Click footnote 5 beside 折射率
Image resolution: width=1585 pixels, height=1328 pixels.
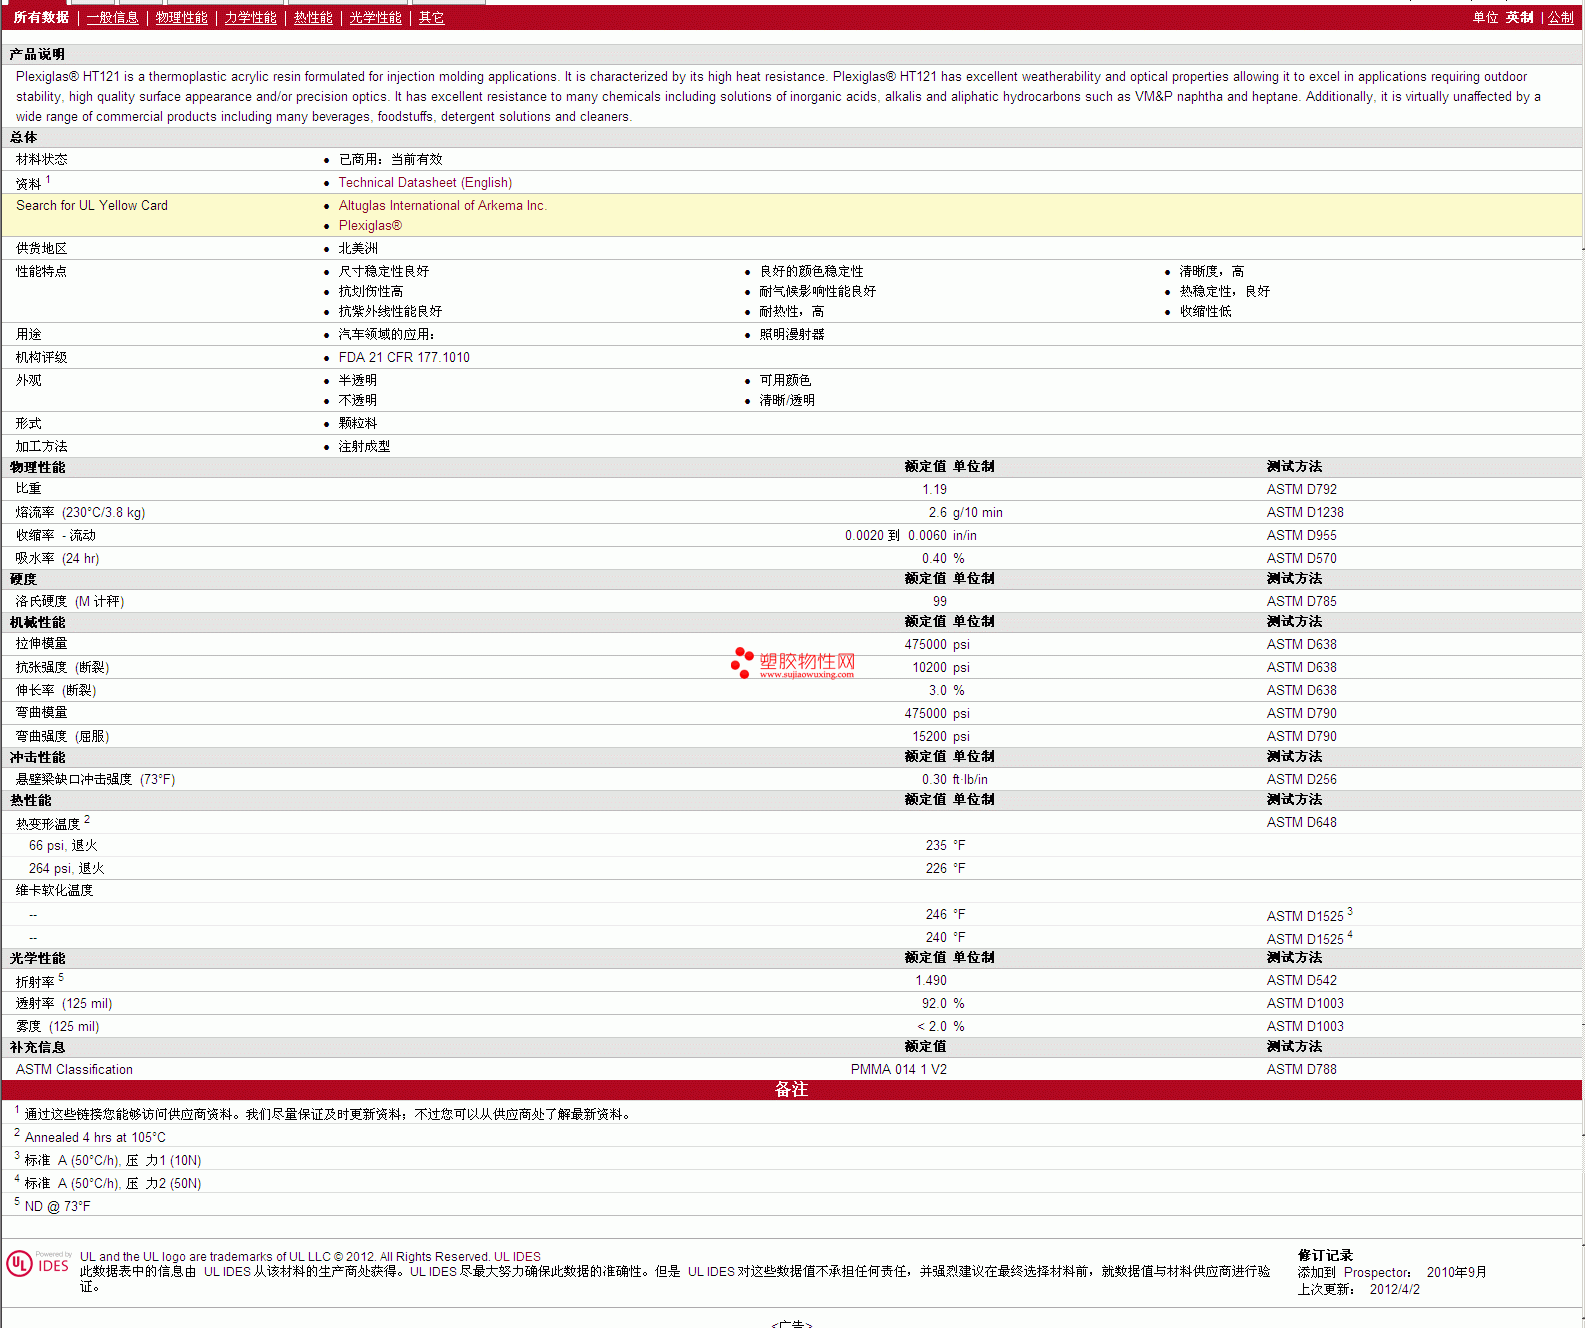pyautogui.click(x=61, y=977)
